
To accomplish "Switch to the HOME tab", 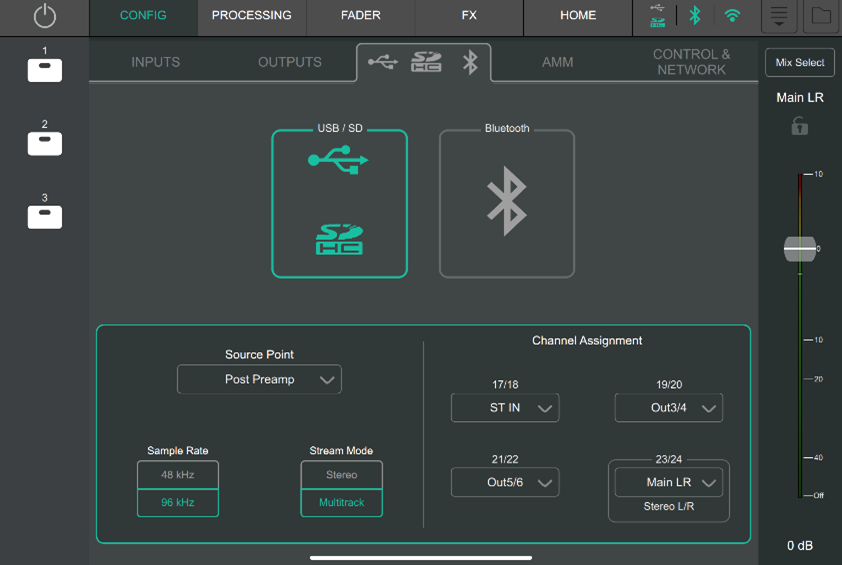I will point(578,16).
